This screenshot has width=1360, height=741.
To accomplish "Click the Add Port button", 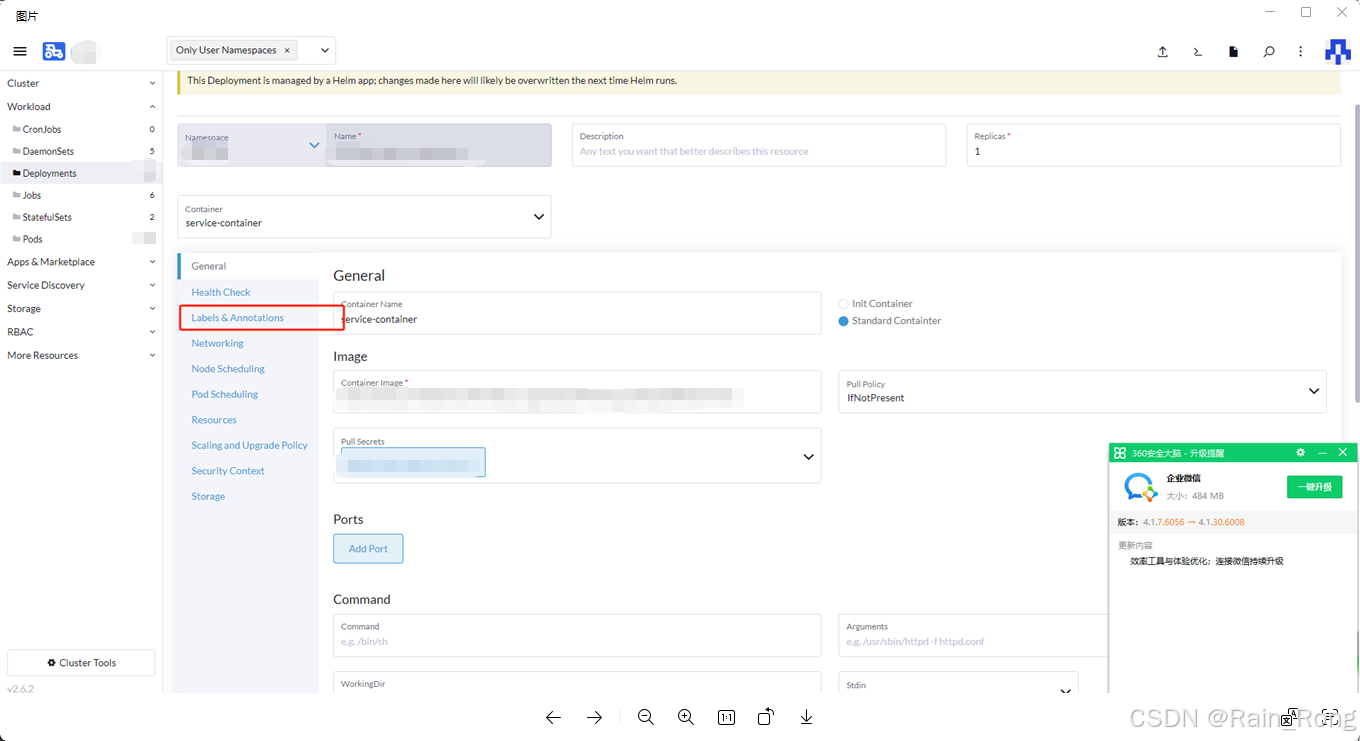I will (x=368, y=548).
